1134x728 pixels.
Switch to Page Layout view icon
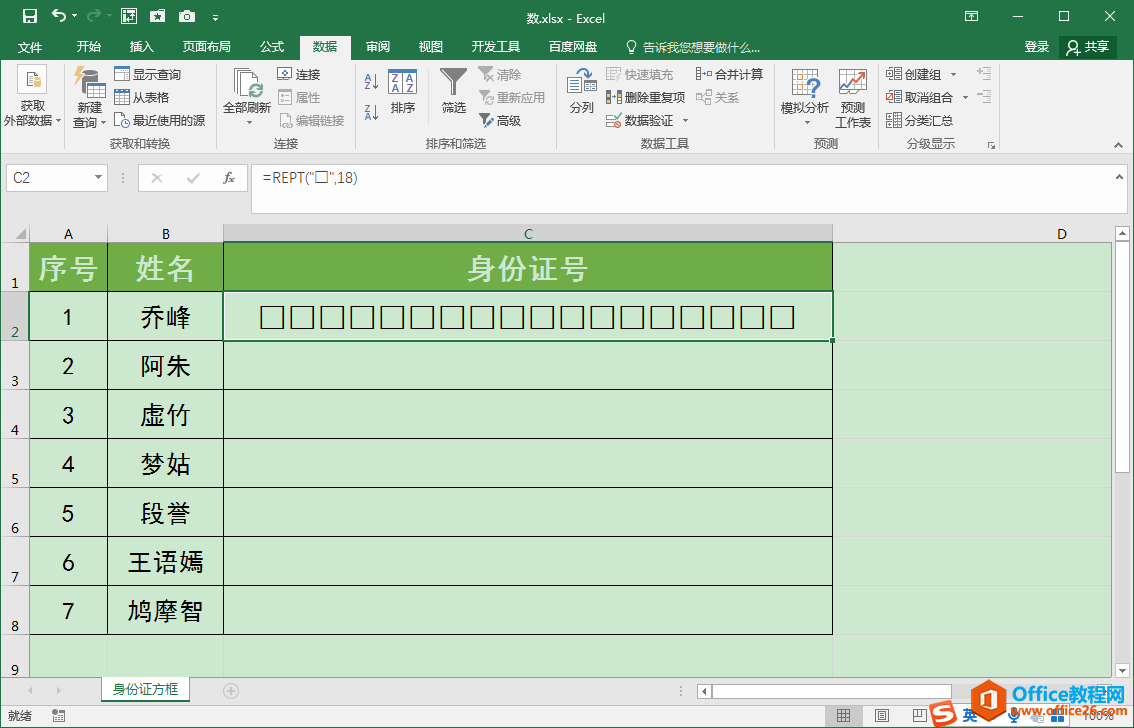[x=882, y=716]
